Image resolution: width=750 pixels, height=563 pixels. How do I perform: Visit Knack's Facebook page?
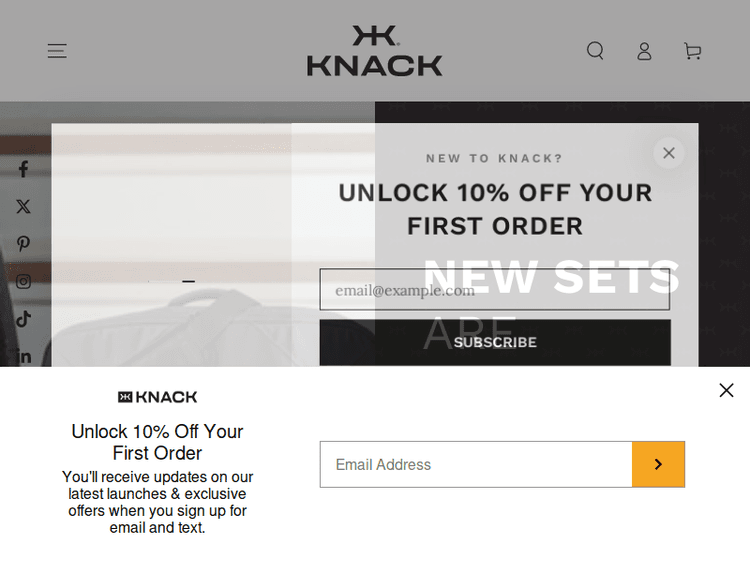pyautogui.click(x=23, y=169)
